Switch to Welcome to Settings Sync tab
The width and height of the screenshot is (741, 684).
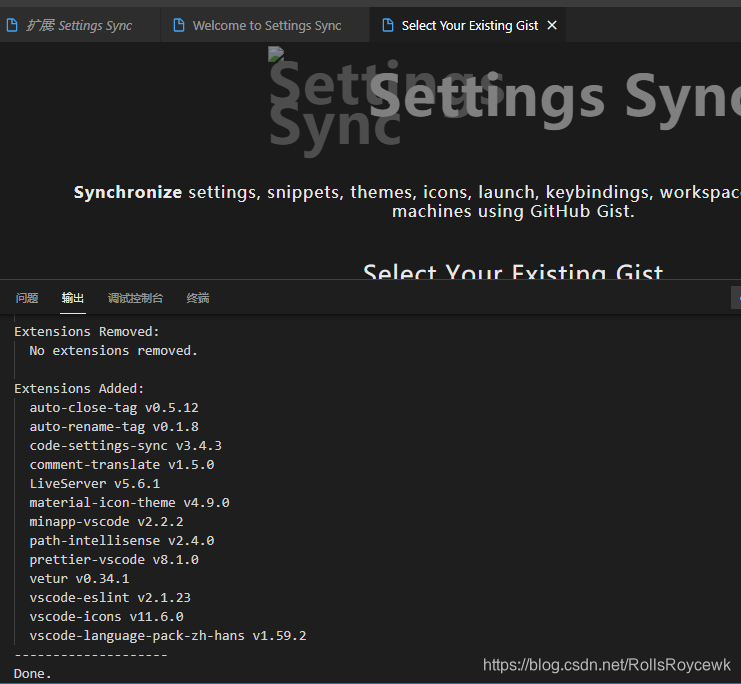click(266, 25)
